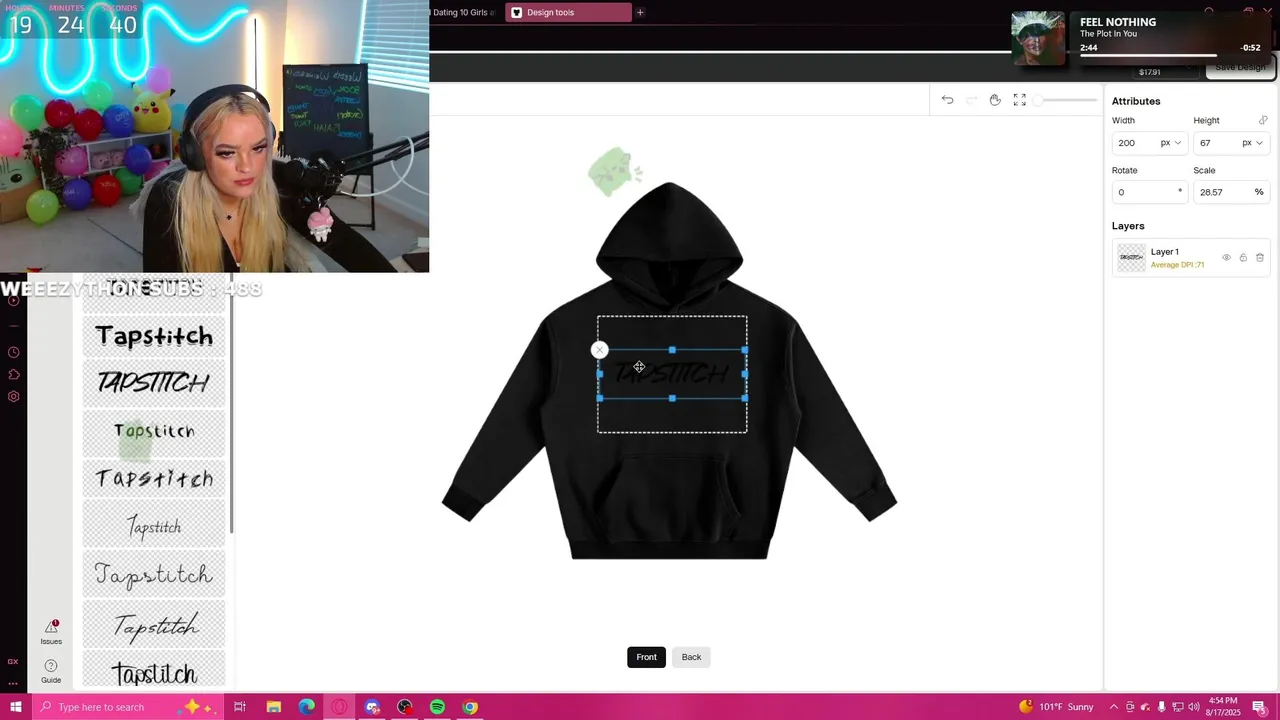Open the Height unit px dropdown
The width and height of the screenshot is (1280, 720).
[x=1253, y=143]
